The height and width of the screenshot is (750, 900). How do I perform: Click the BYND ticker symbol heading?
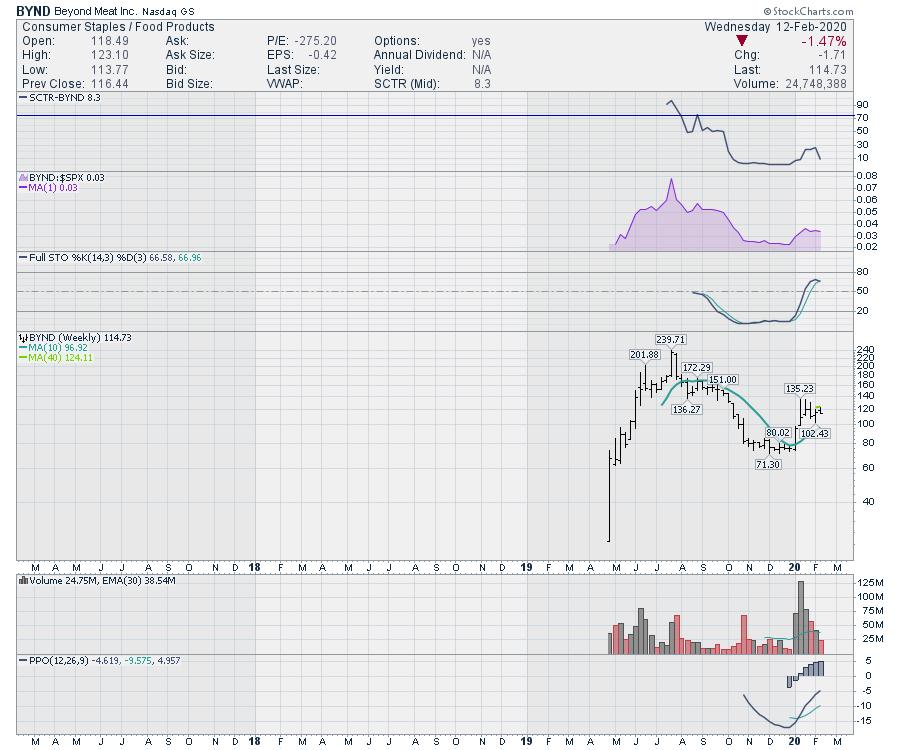tap(34, 11)
